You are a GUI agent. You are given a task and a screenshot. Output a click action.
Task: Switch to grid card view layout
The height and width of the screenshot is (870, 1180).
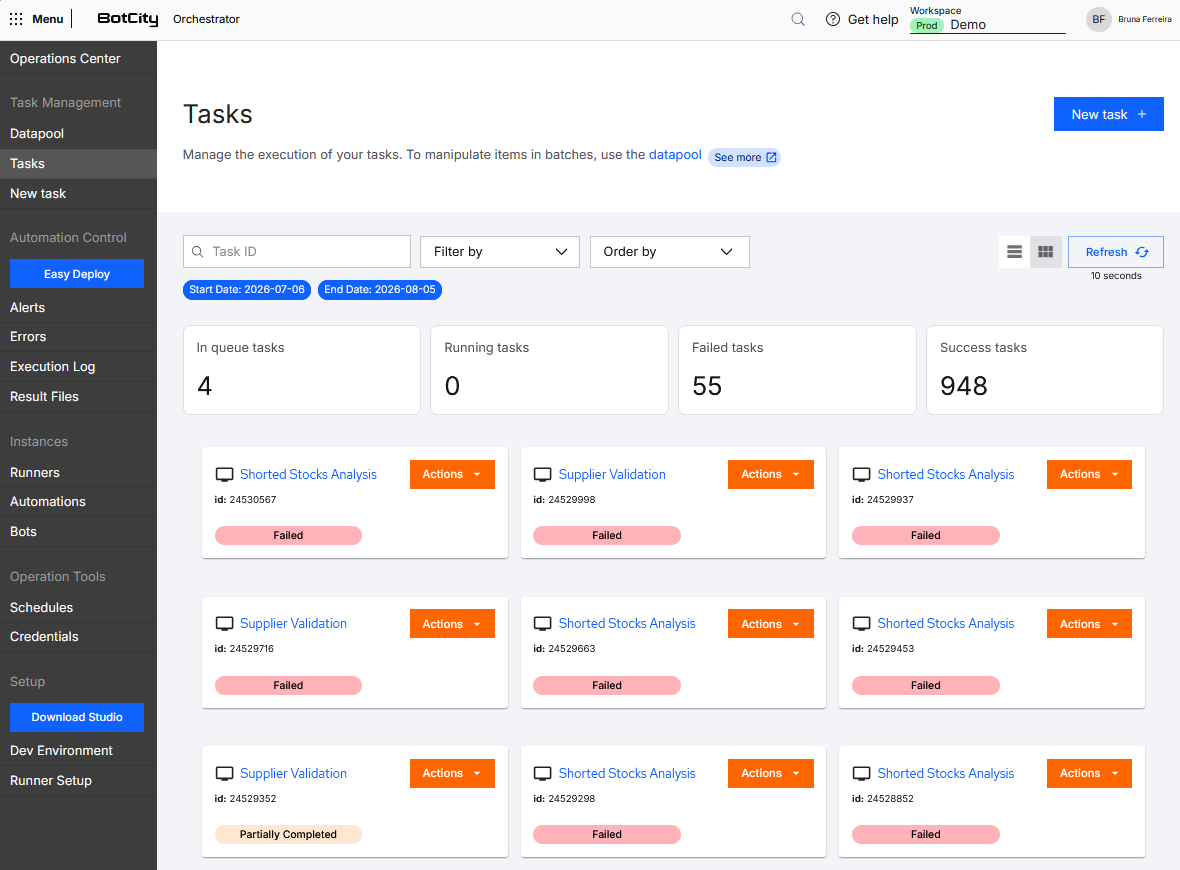point(1045,251)
